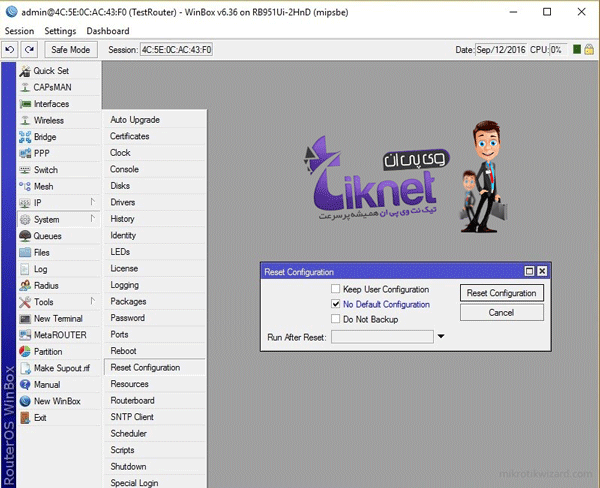Enable Keep User Configuration checkbox
This screenshot has width=600, height=488.
pos(336,290)
